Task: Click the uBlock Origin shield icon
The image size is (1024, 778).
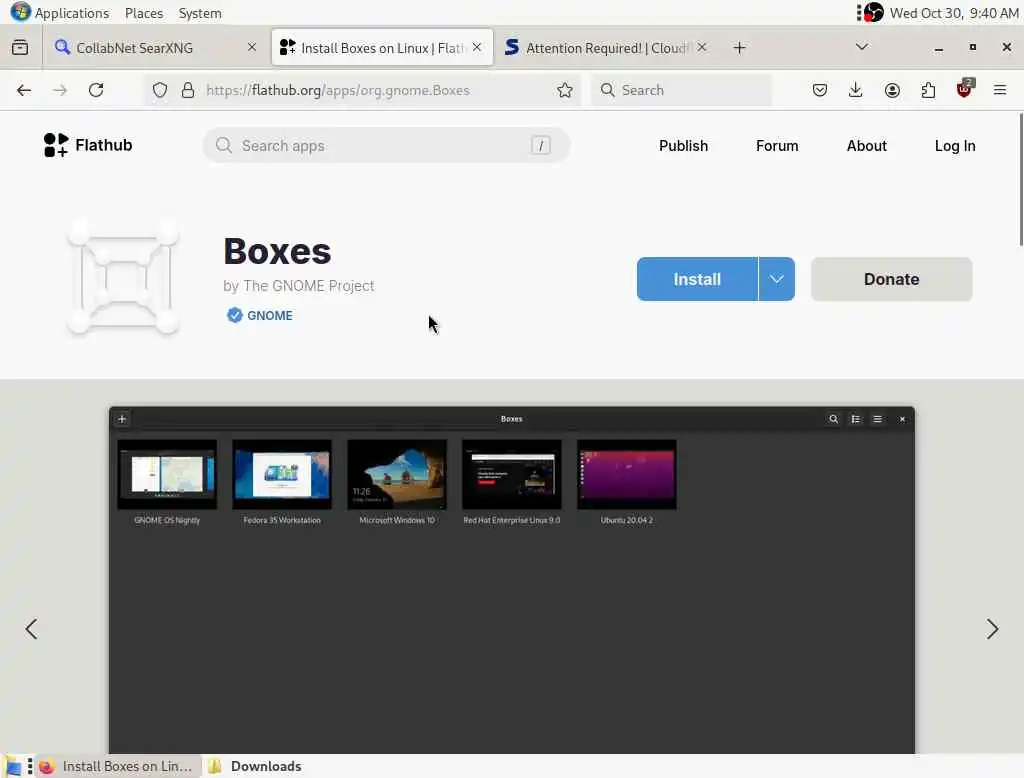Action: pyautogui.click(x=965, y=89)
